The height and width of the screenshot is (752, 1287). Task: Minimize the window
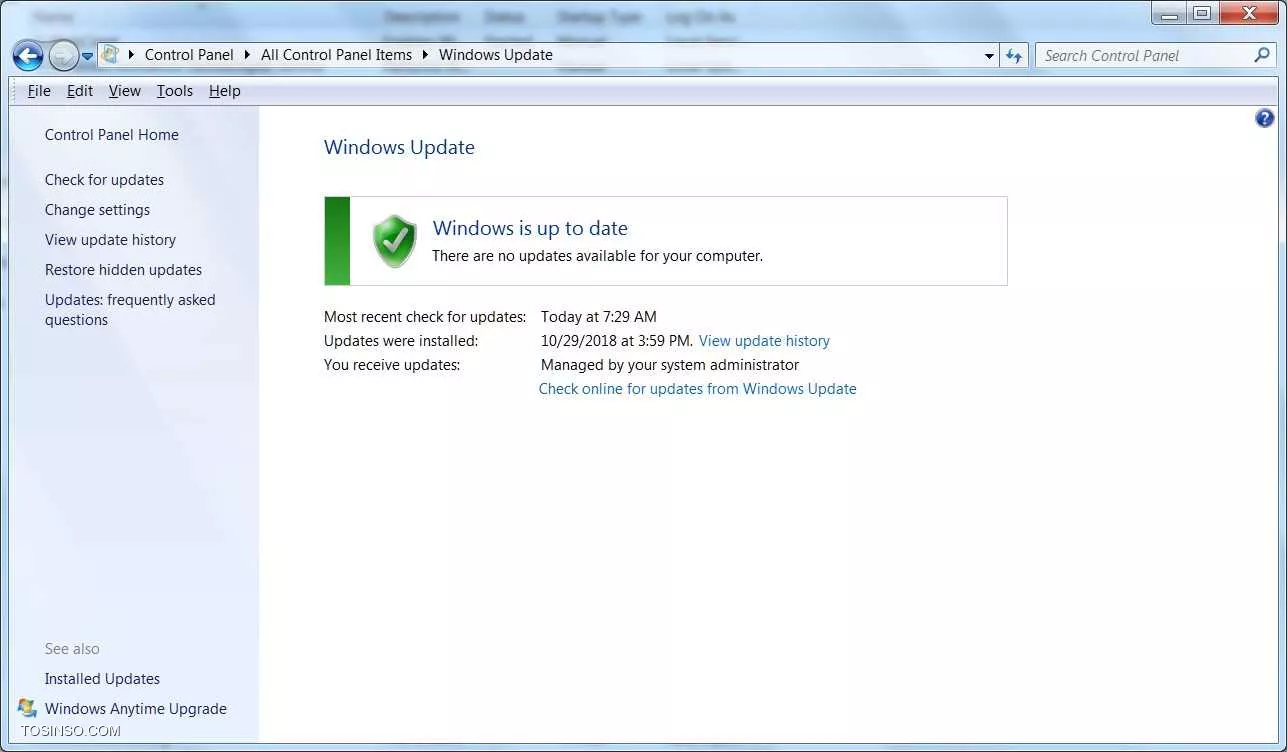[1169, 14]
